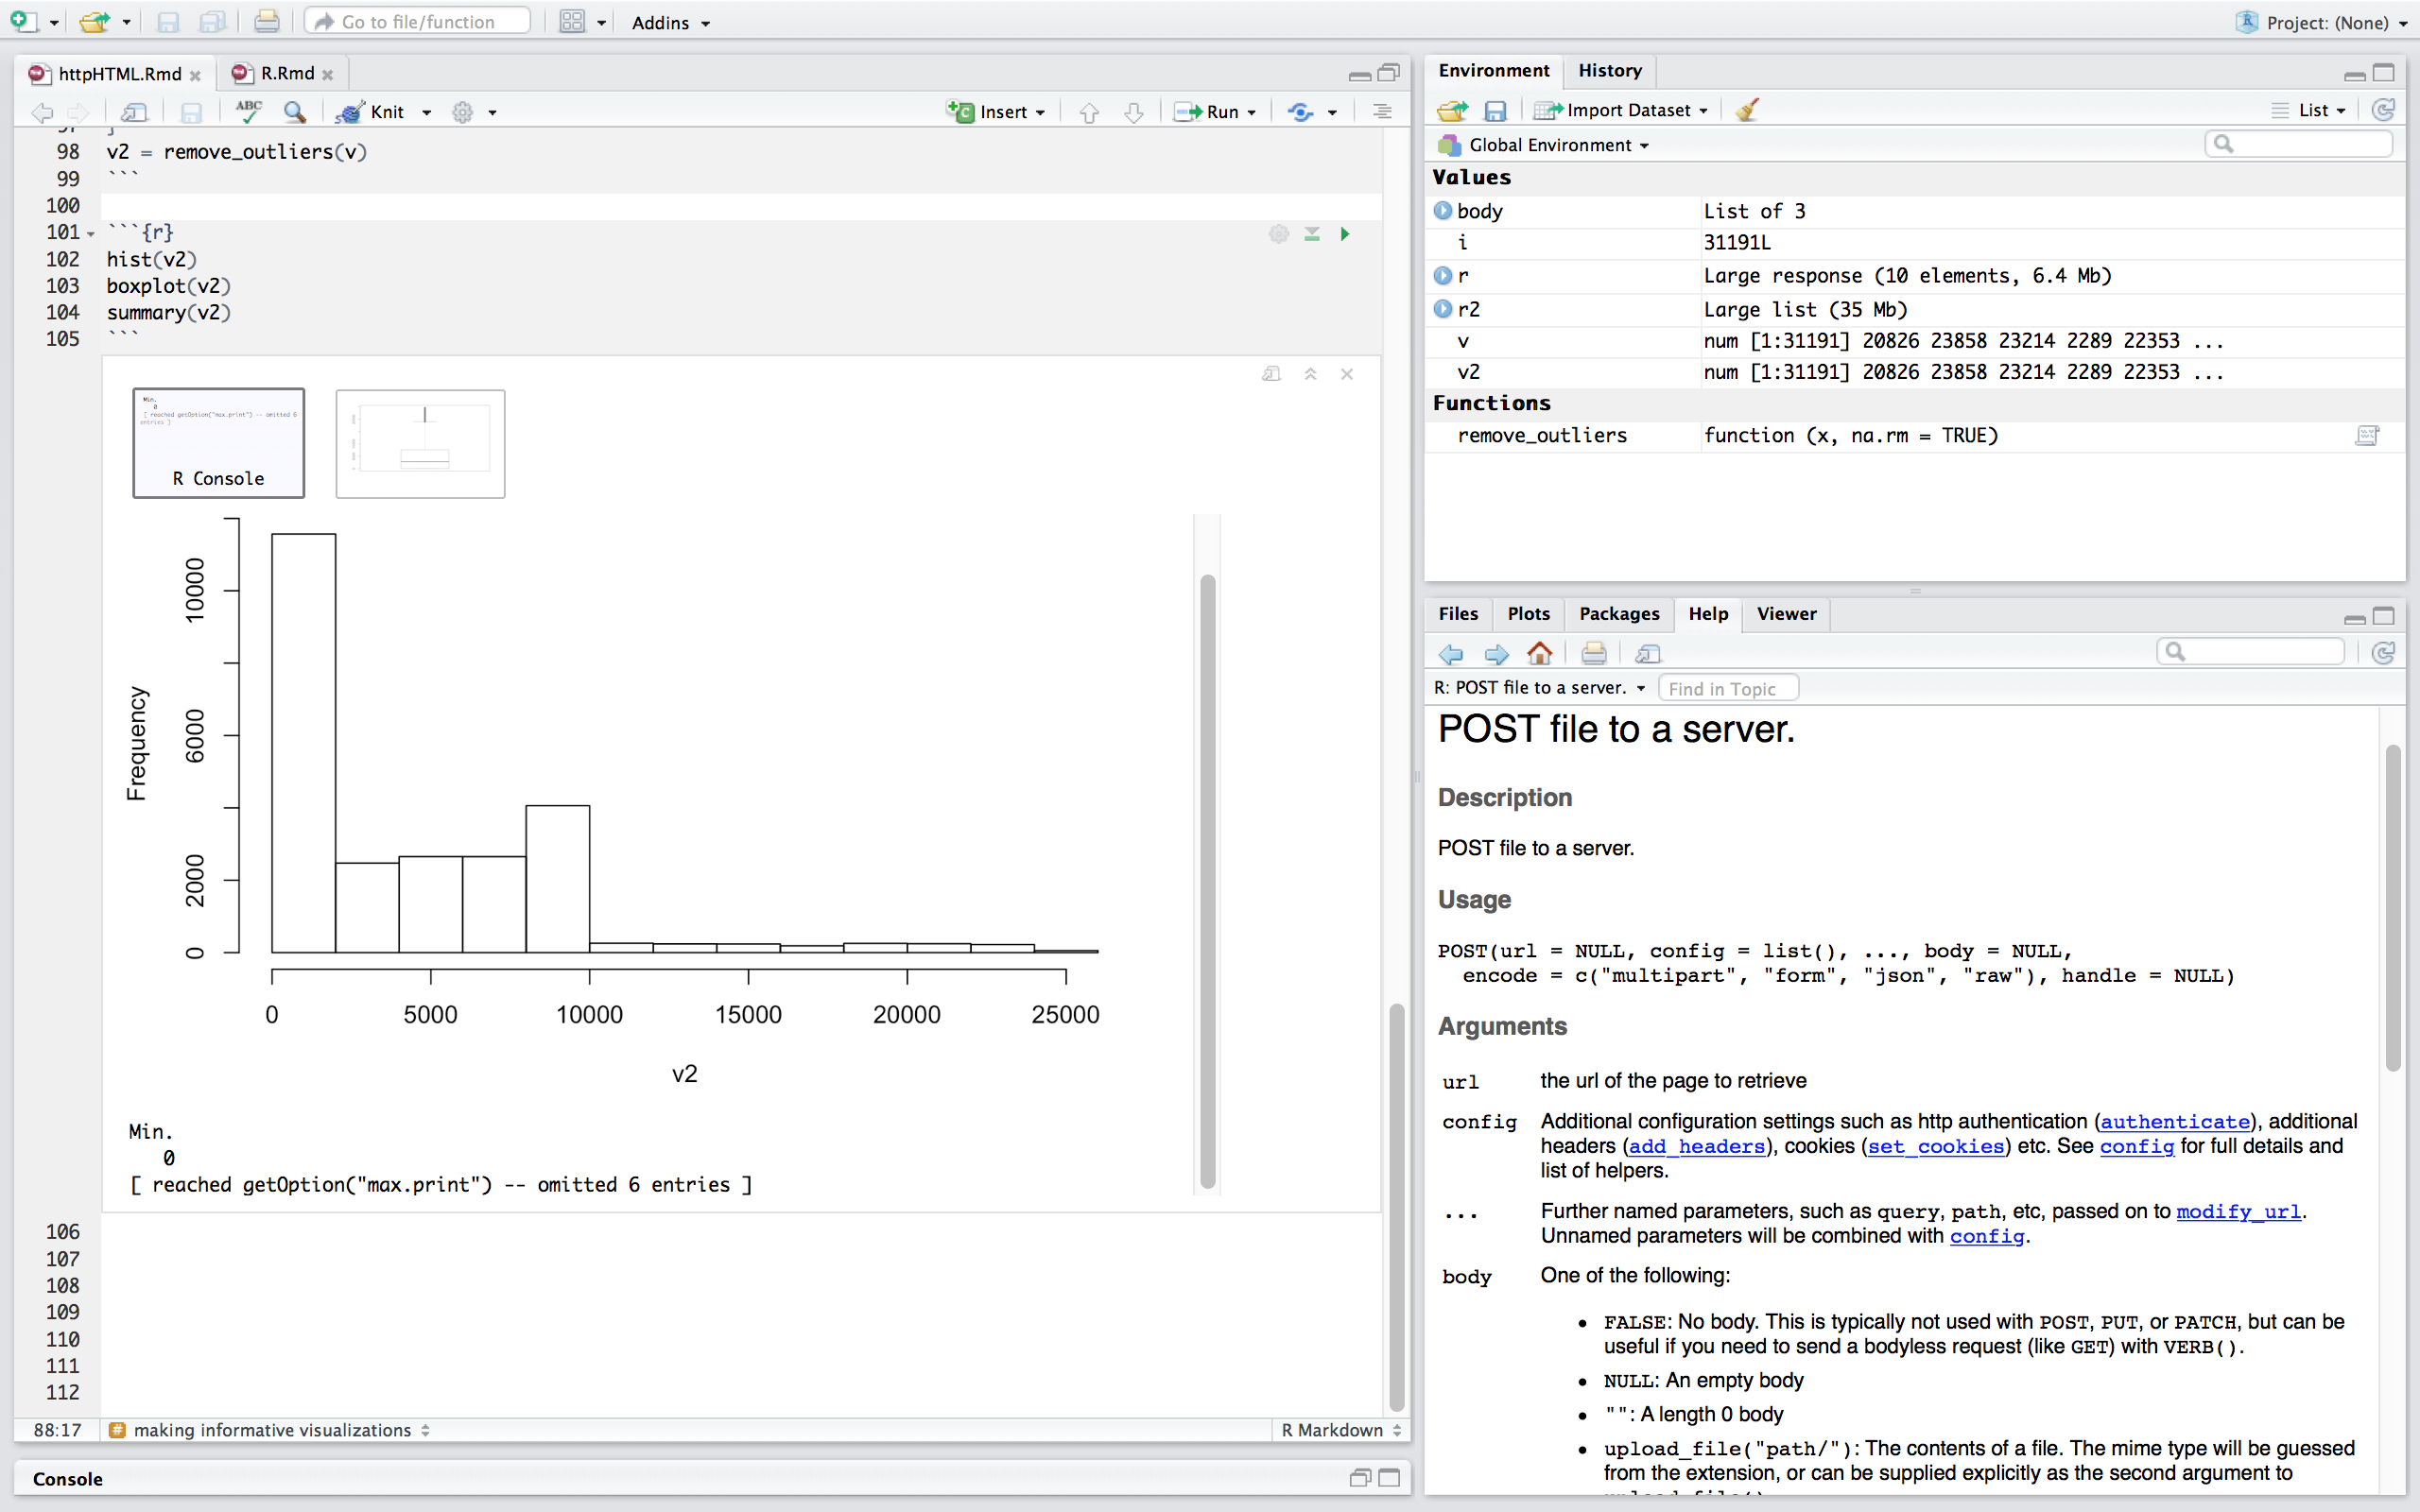
Task: Follow the add_headers help link
Action: pos(1696,1146)
